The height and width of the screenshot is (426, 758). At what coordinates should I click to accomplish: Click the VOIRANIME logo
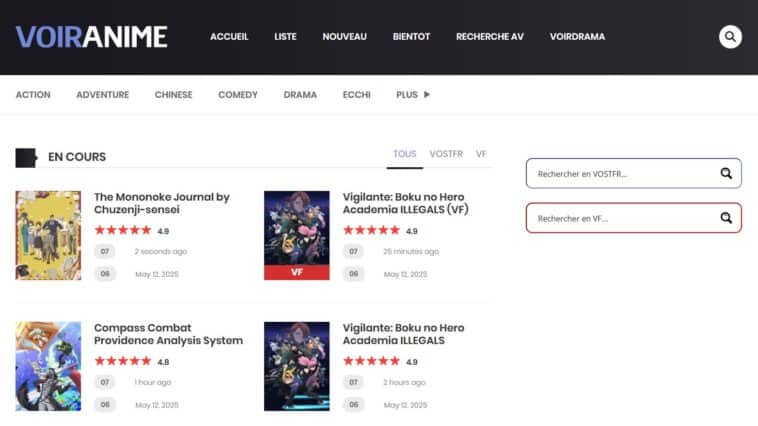click(x=92, y=37)
